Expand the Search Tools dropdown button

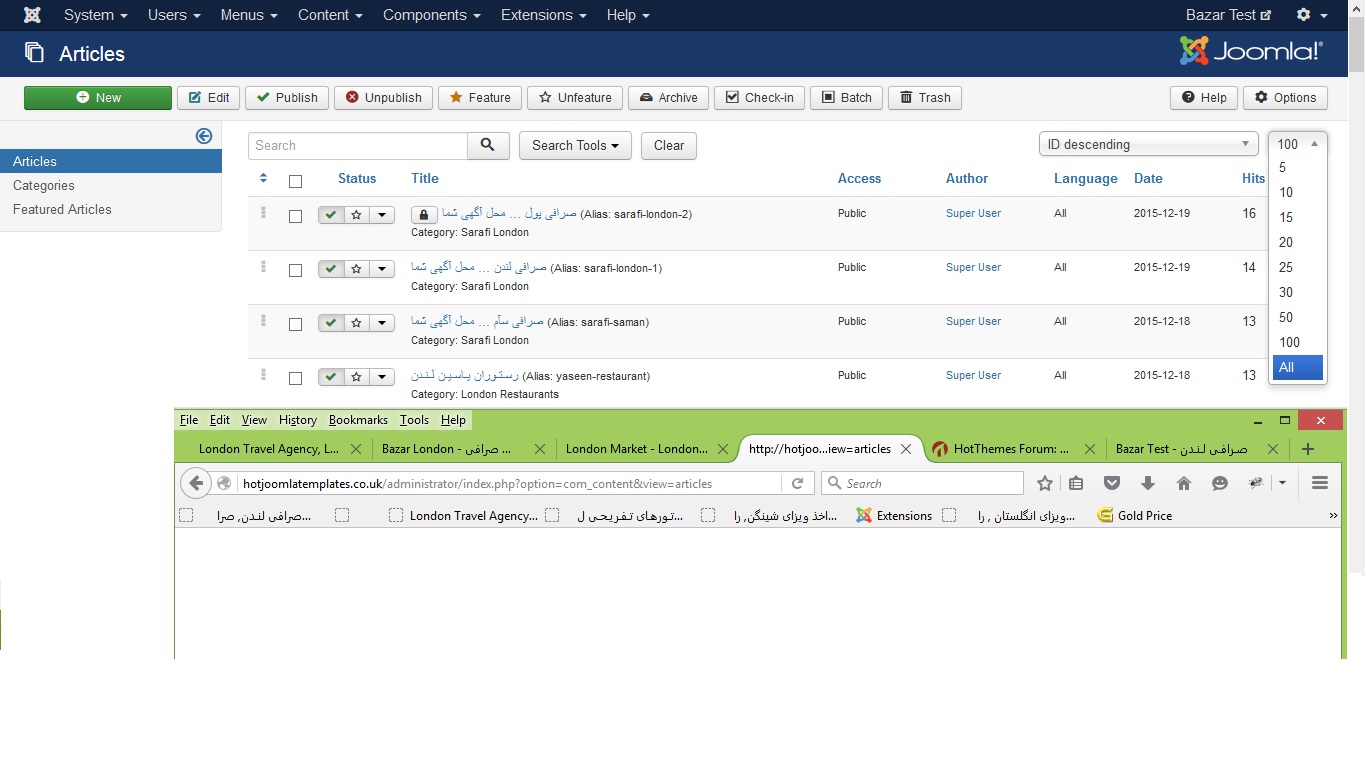coord(575,145)
